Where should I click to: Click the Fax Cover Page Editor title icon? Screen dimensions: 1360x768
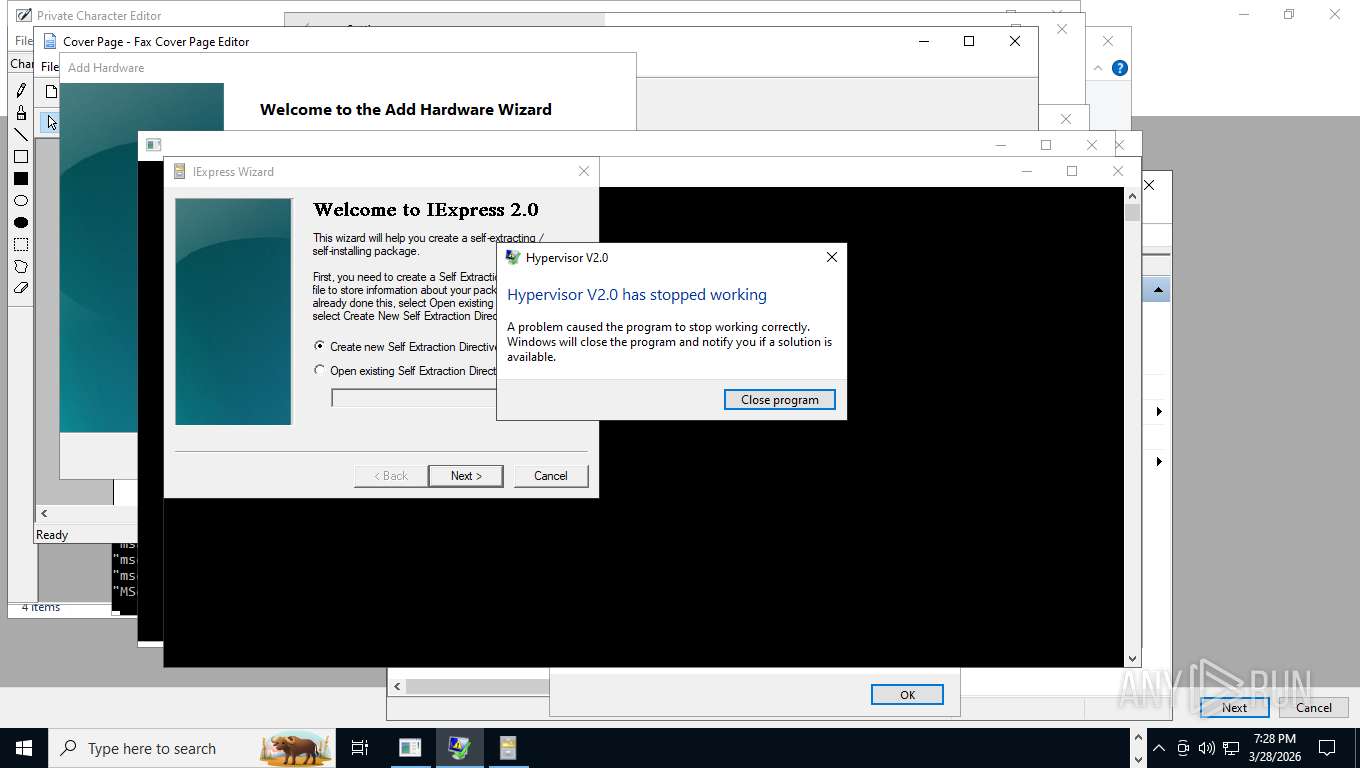[50, 41]
